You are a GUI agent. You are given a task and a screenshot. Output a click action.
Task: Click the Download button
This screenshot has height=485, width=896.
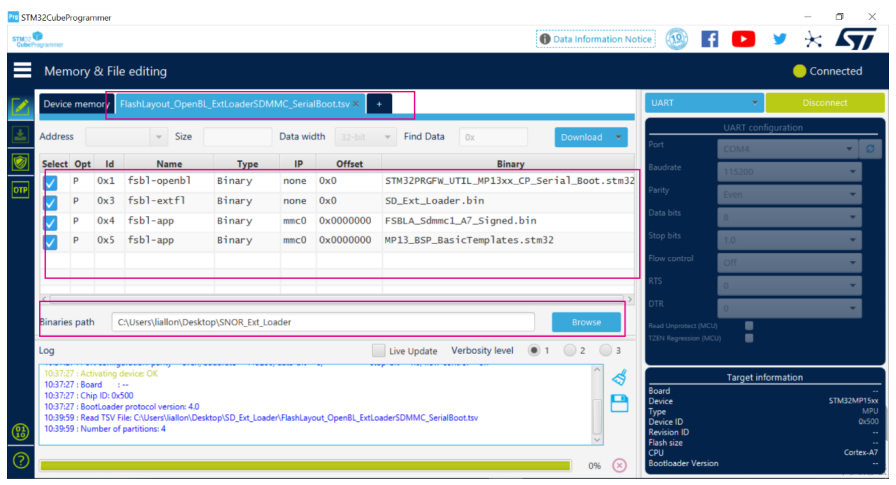pos(582,137)
